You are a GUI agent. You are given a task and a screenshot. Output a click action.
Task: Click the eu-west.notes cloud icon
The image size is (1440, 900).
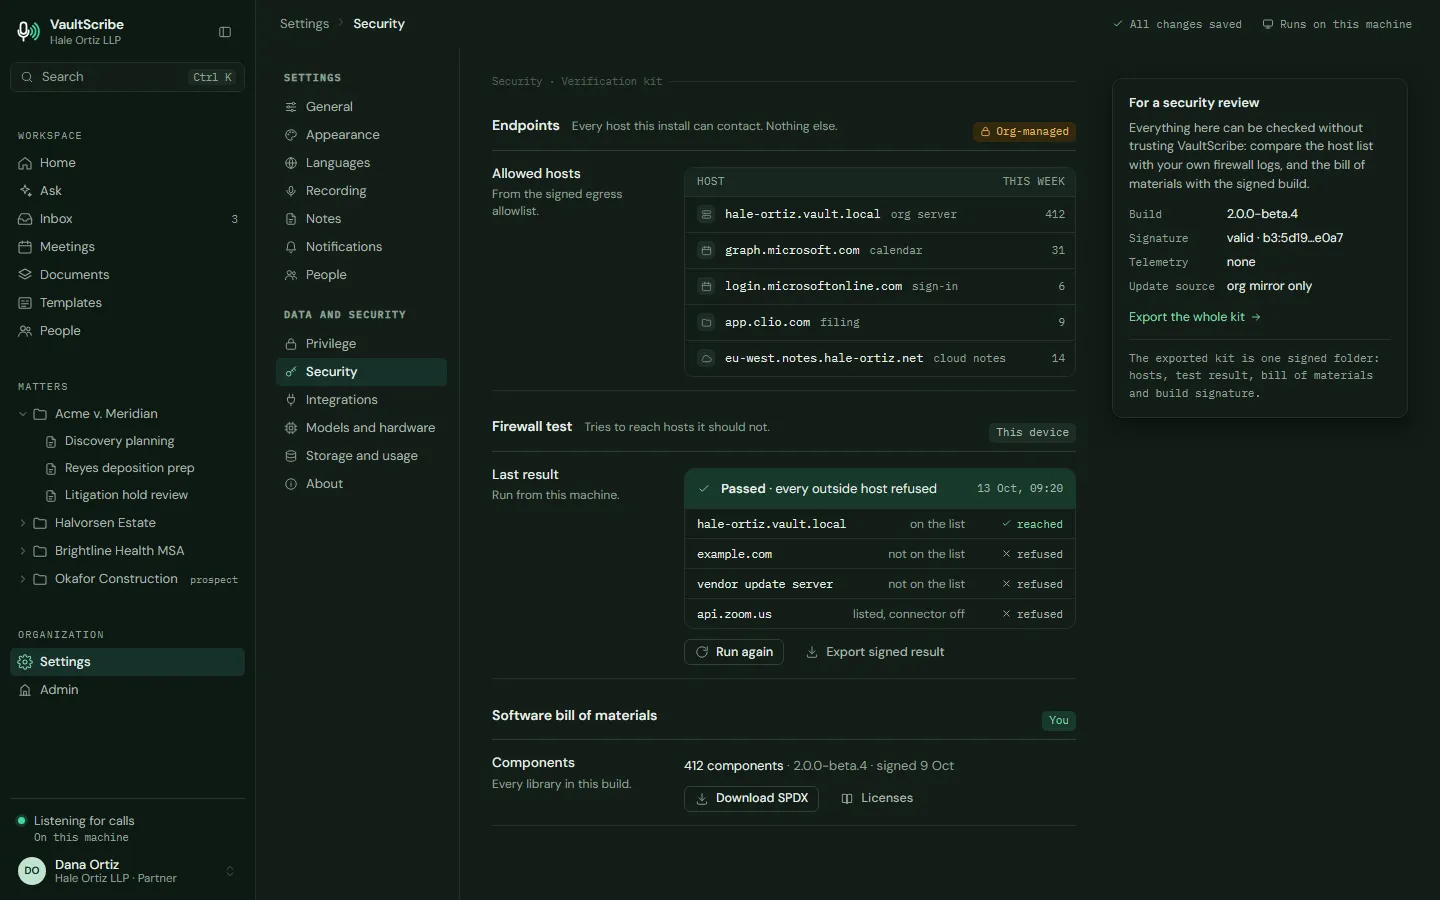pos(706,358)
